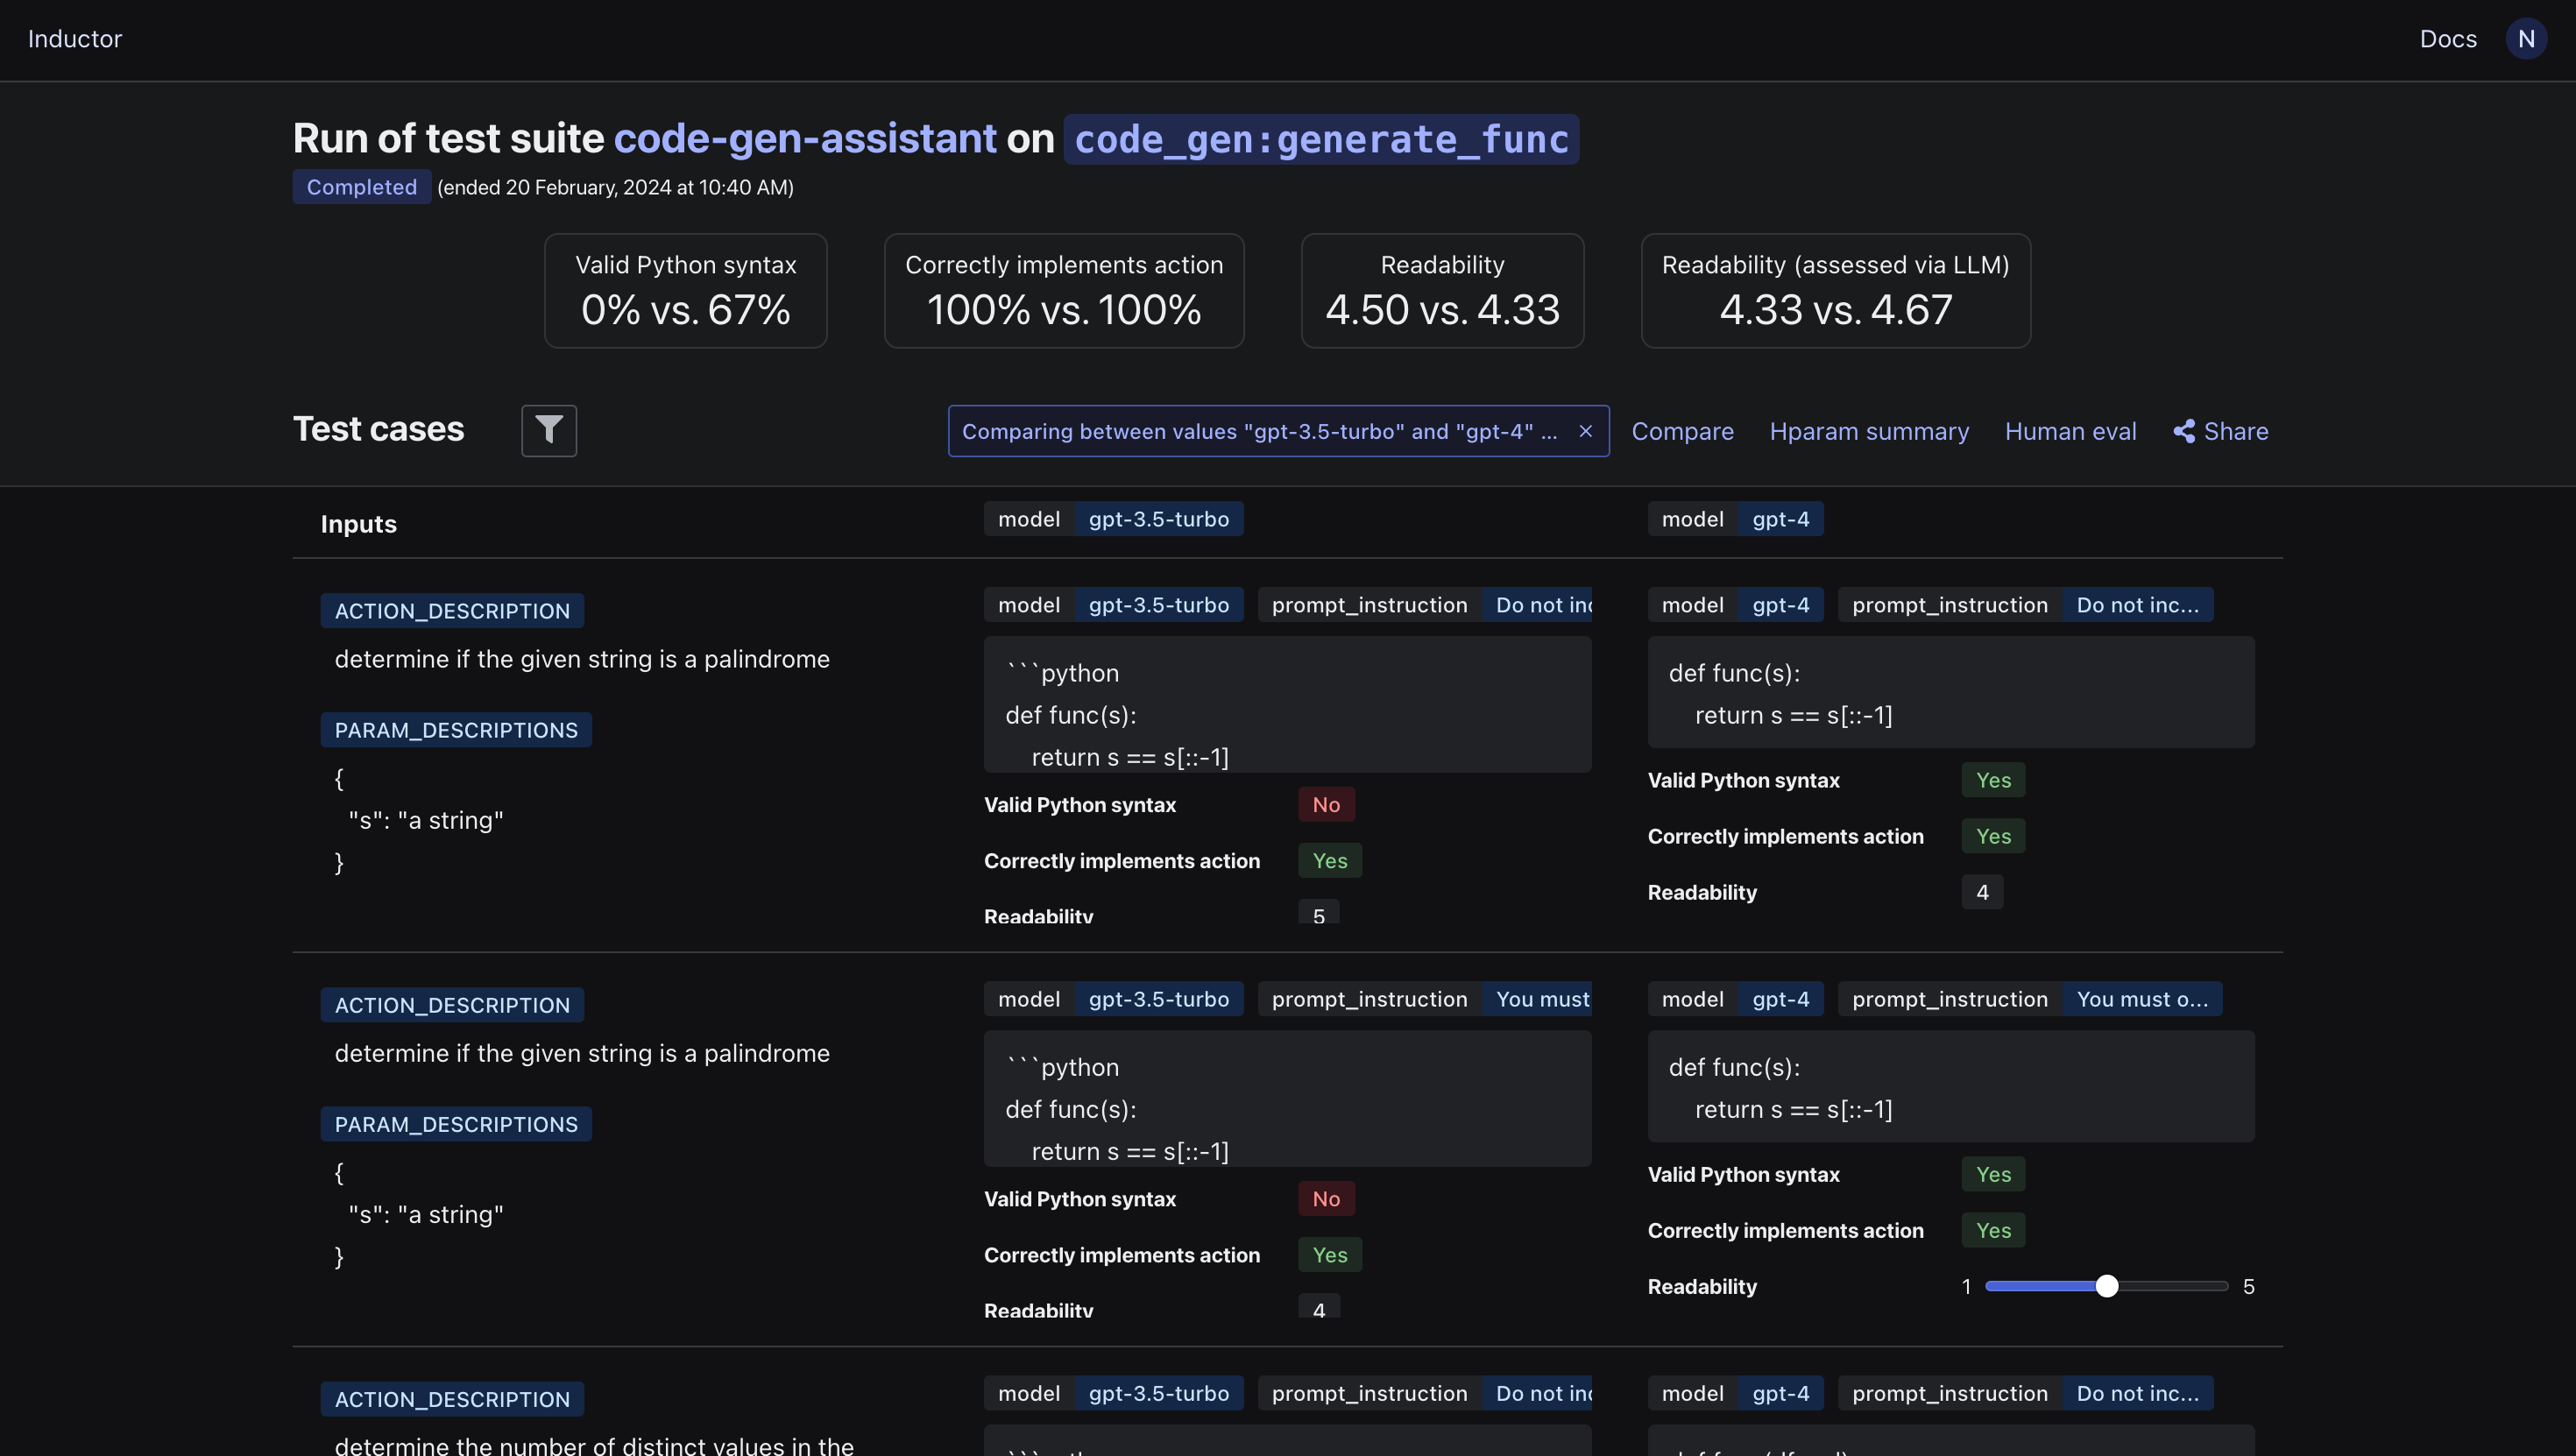Open the code-gen-assistant test suite link
Viewport: 2576px width, 1456px height.
[x=804, y=138]
